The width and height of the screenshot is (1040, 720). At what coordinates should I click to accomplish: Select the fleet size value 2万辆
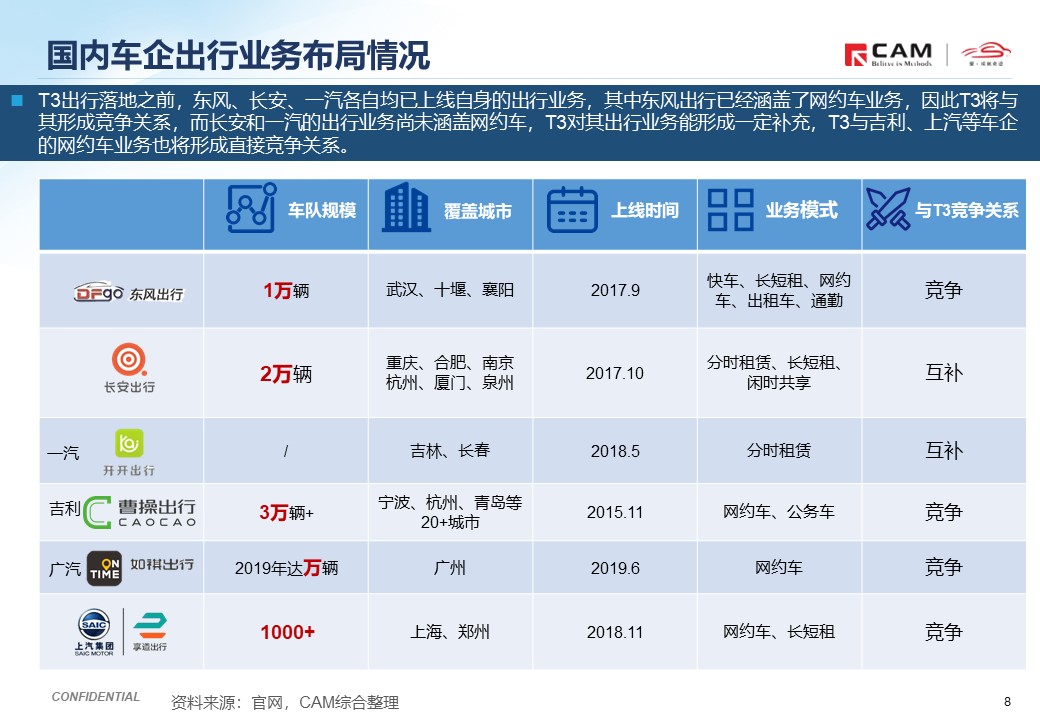[286, 374]
